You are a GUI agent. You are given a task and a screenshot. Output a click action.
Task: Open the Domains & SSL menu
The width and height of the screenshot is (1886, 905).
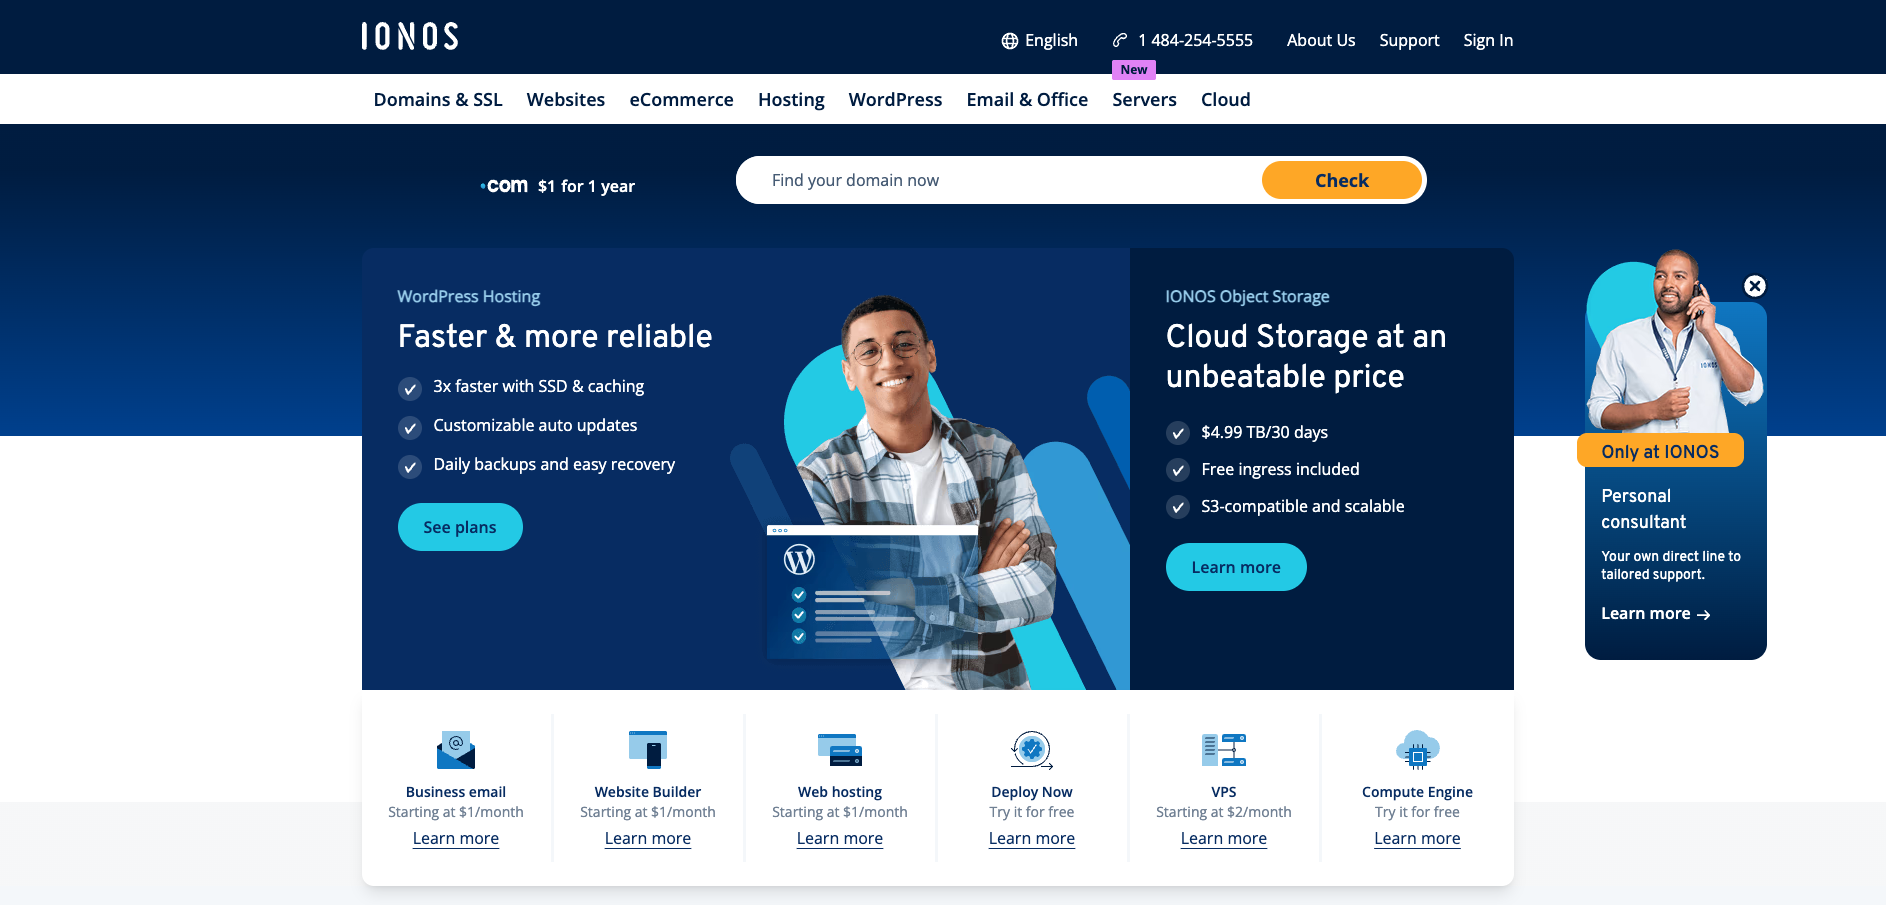(x=437, y=99)
